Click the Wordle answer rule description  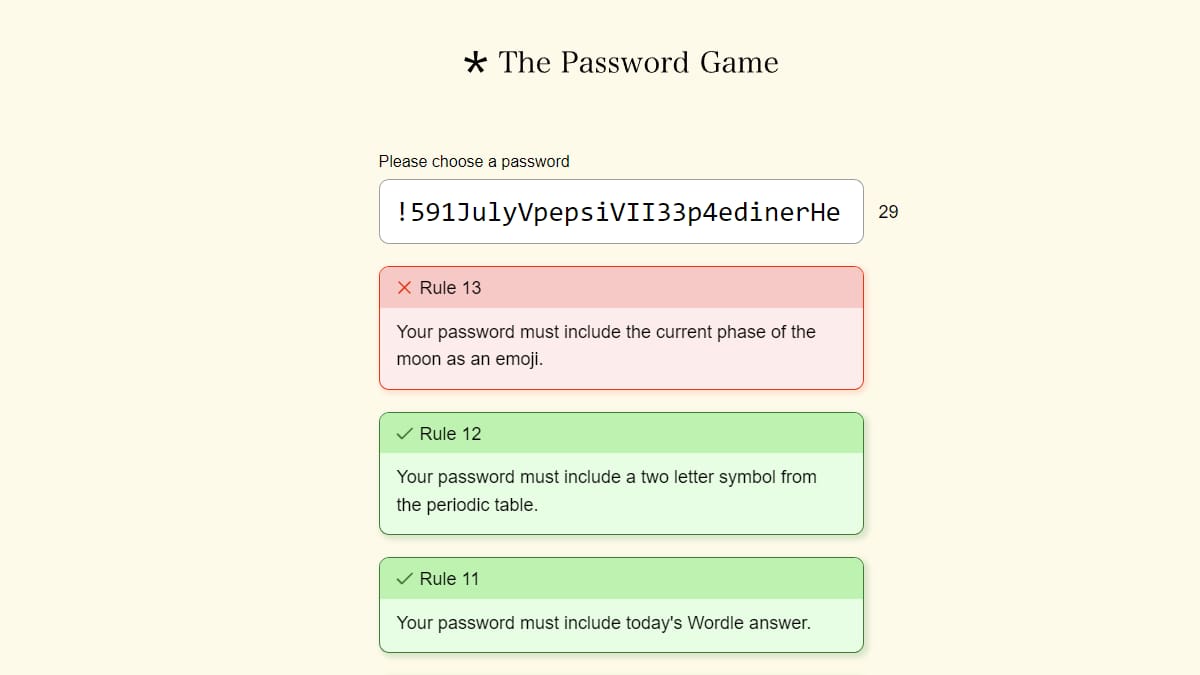[x=603, y=623]
